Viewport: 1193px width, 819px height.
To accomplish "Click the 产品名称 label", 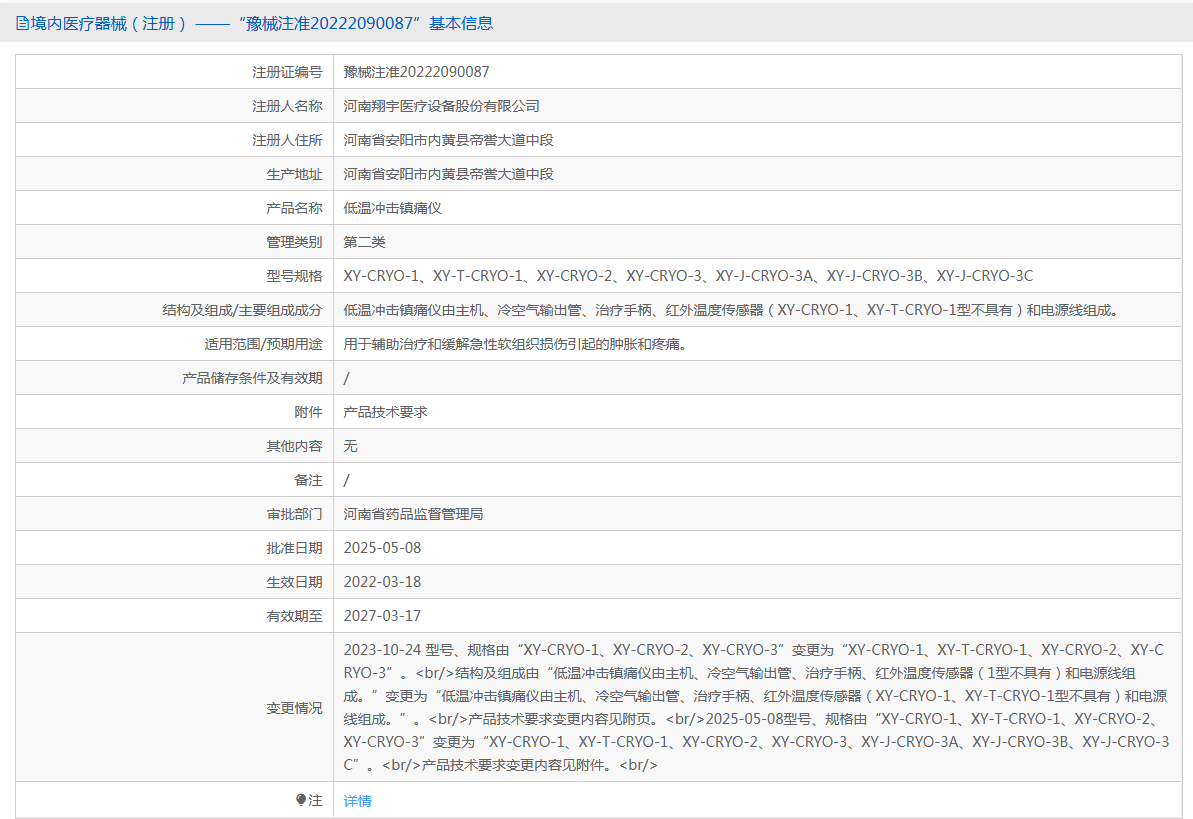I will (294, 208).
